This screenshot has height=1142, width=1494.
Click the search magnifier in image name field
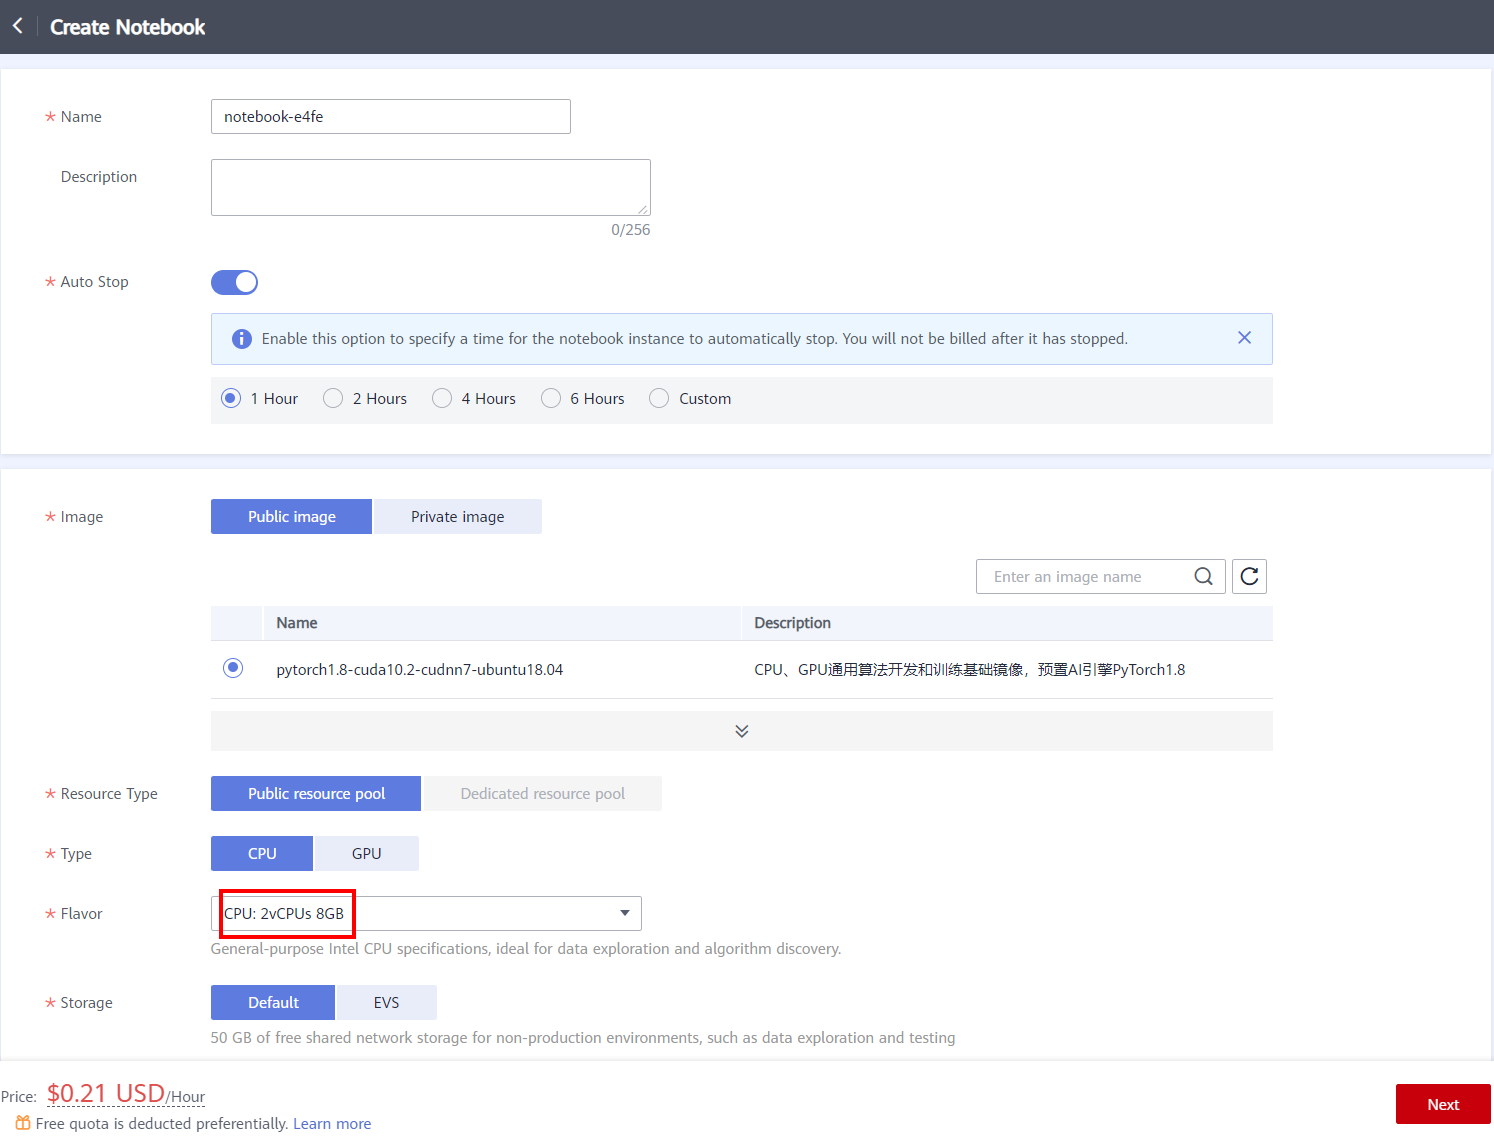click(x=1203, y=576)
